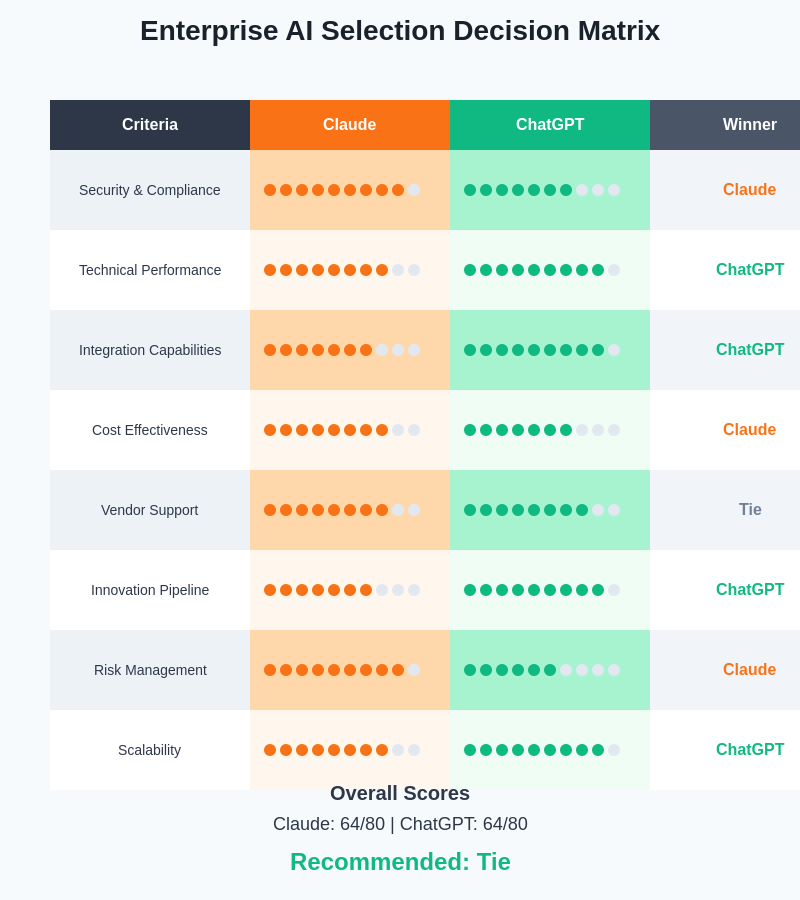Click Claude's dot rating for Cost Effectiveness
Viewport: 800px width, 900px height.
click(342, 430)
